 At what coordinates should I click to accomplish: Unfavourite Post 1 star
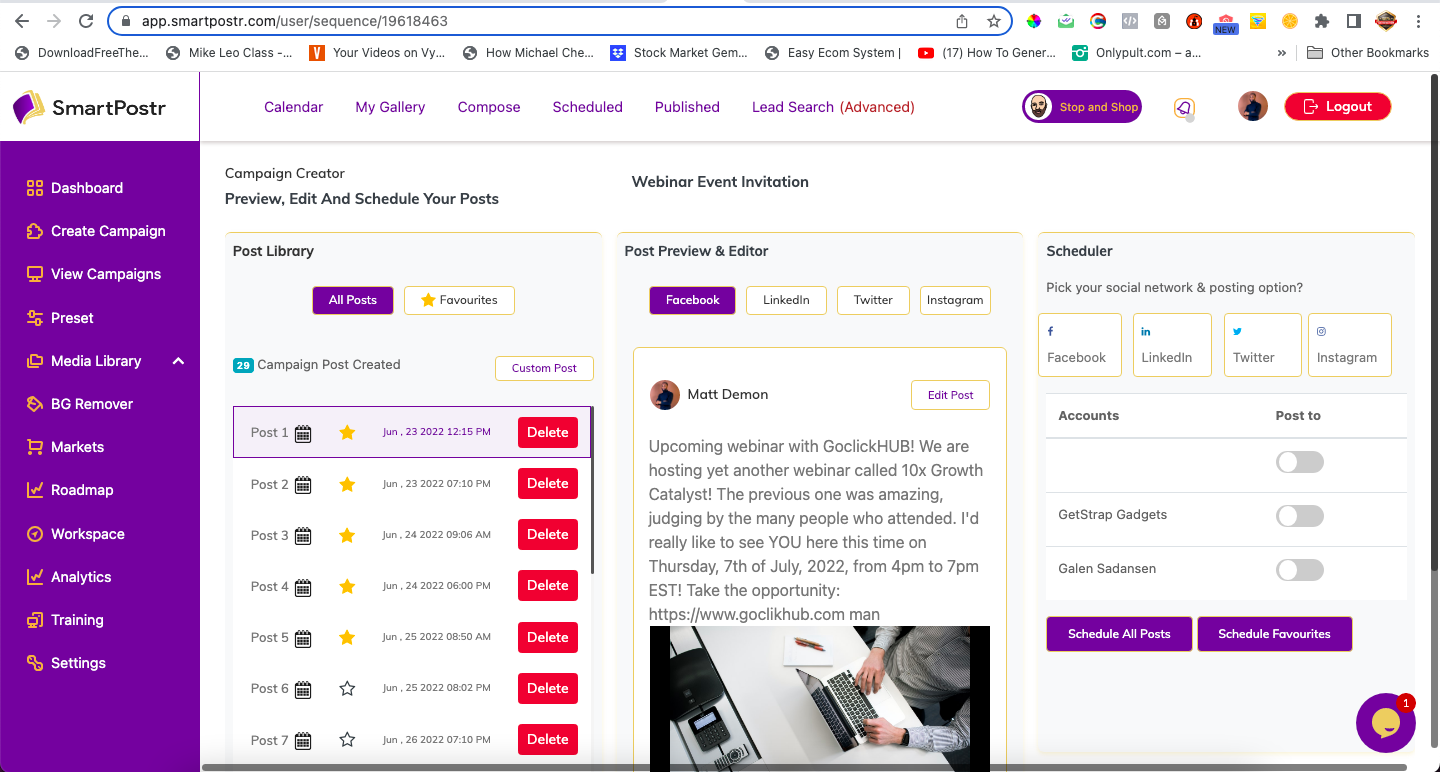tap(347, 433)
